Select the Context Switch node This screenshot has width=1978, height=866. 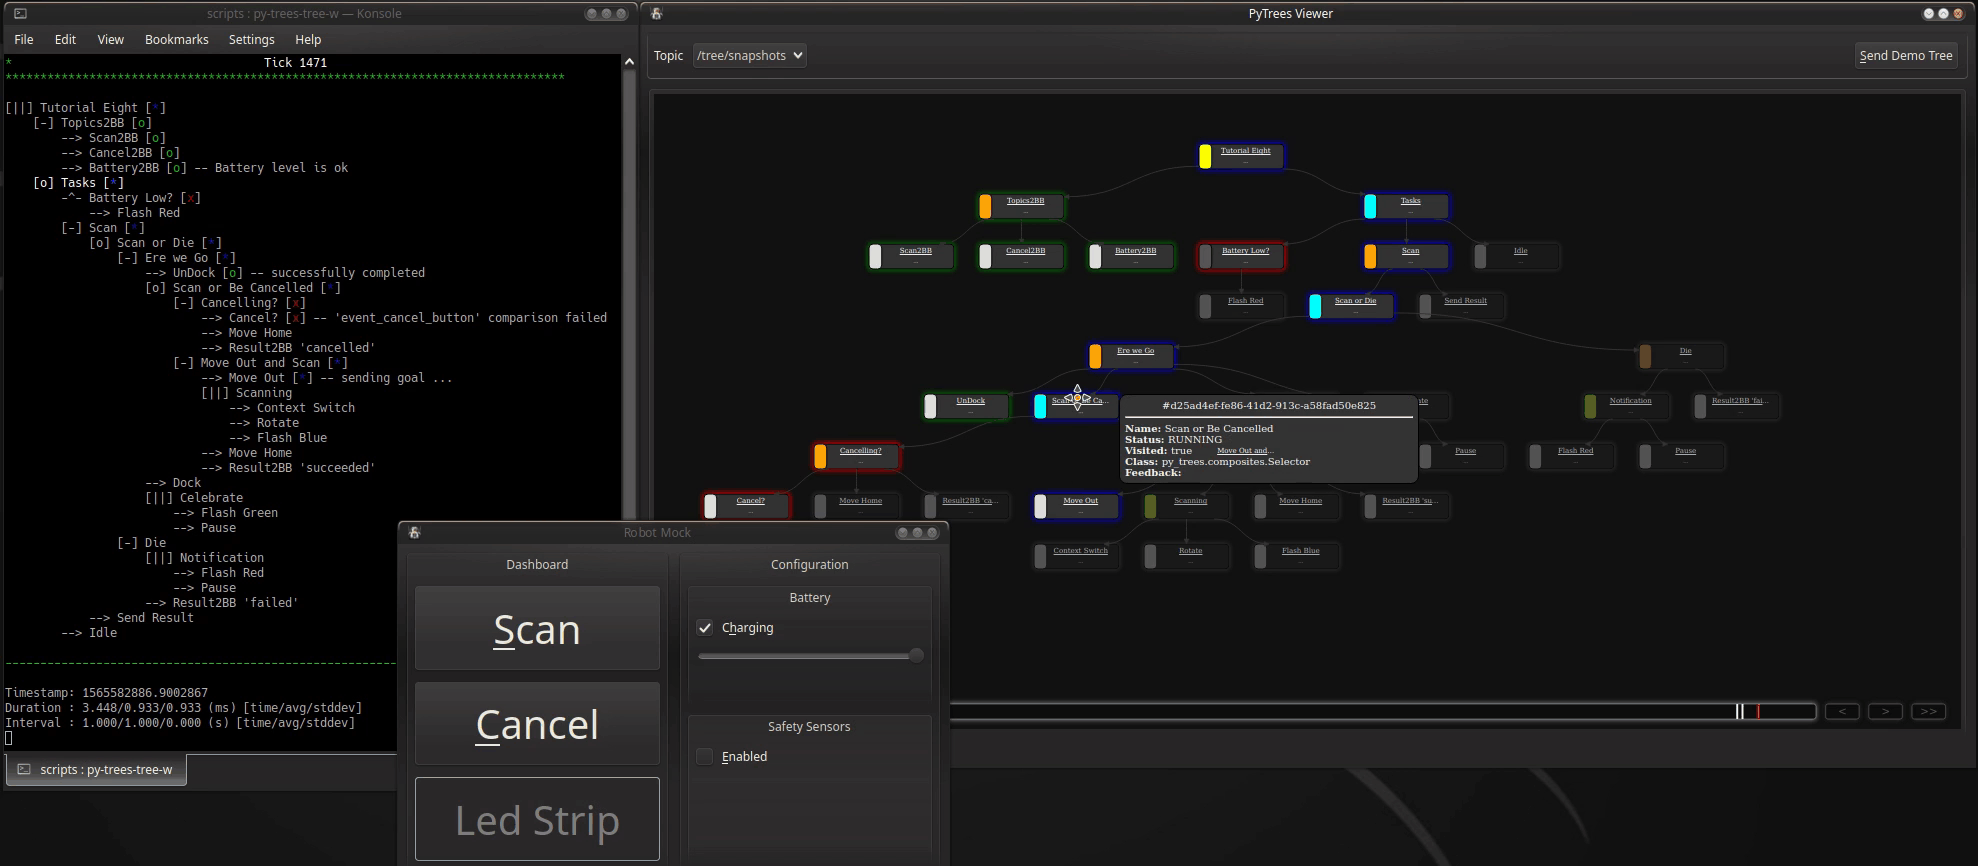pyautogui.click(x=1076, y=556)
